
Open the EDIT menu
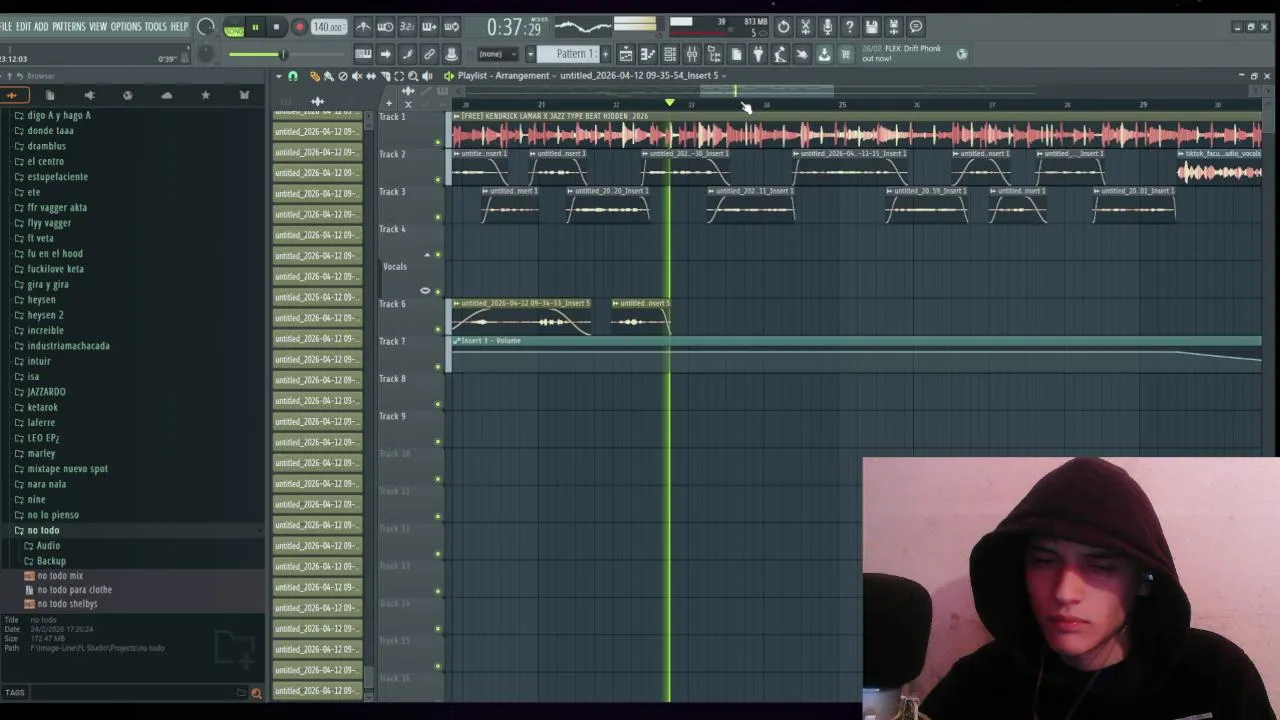coord(23,27)
